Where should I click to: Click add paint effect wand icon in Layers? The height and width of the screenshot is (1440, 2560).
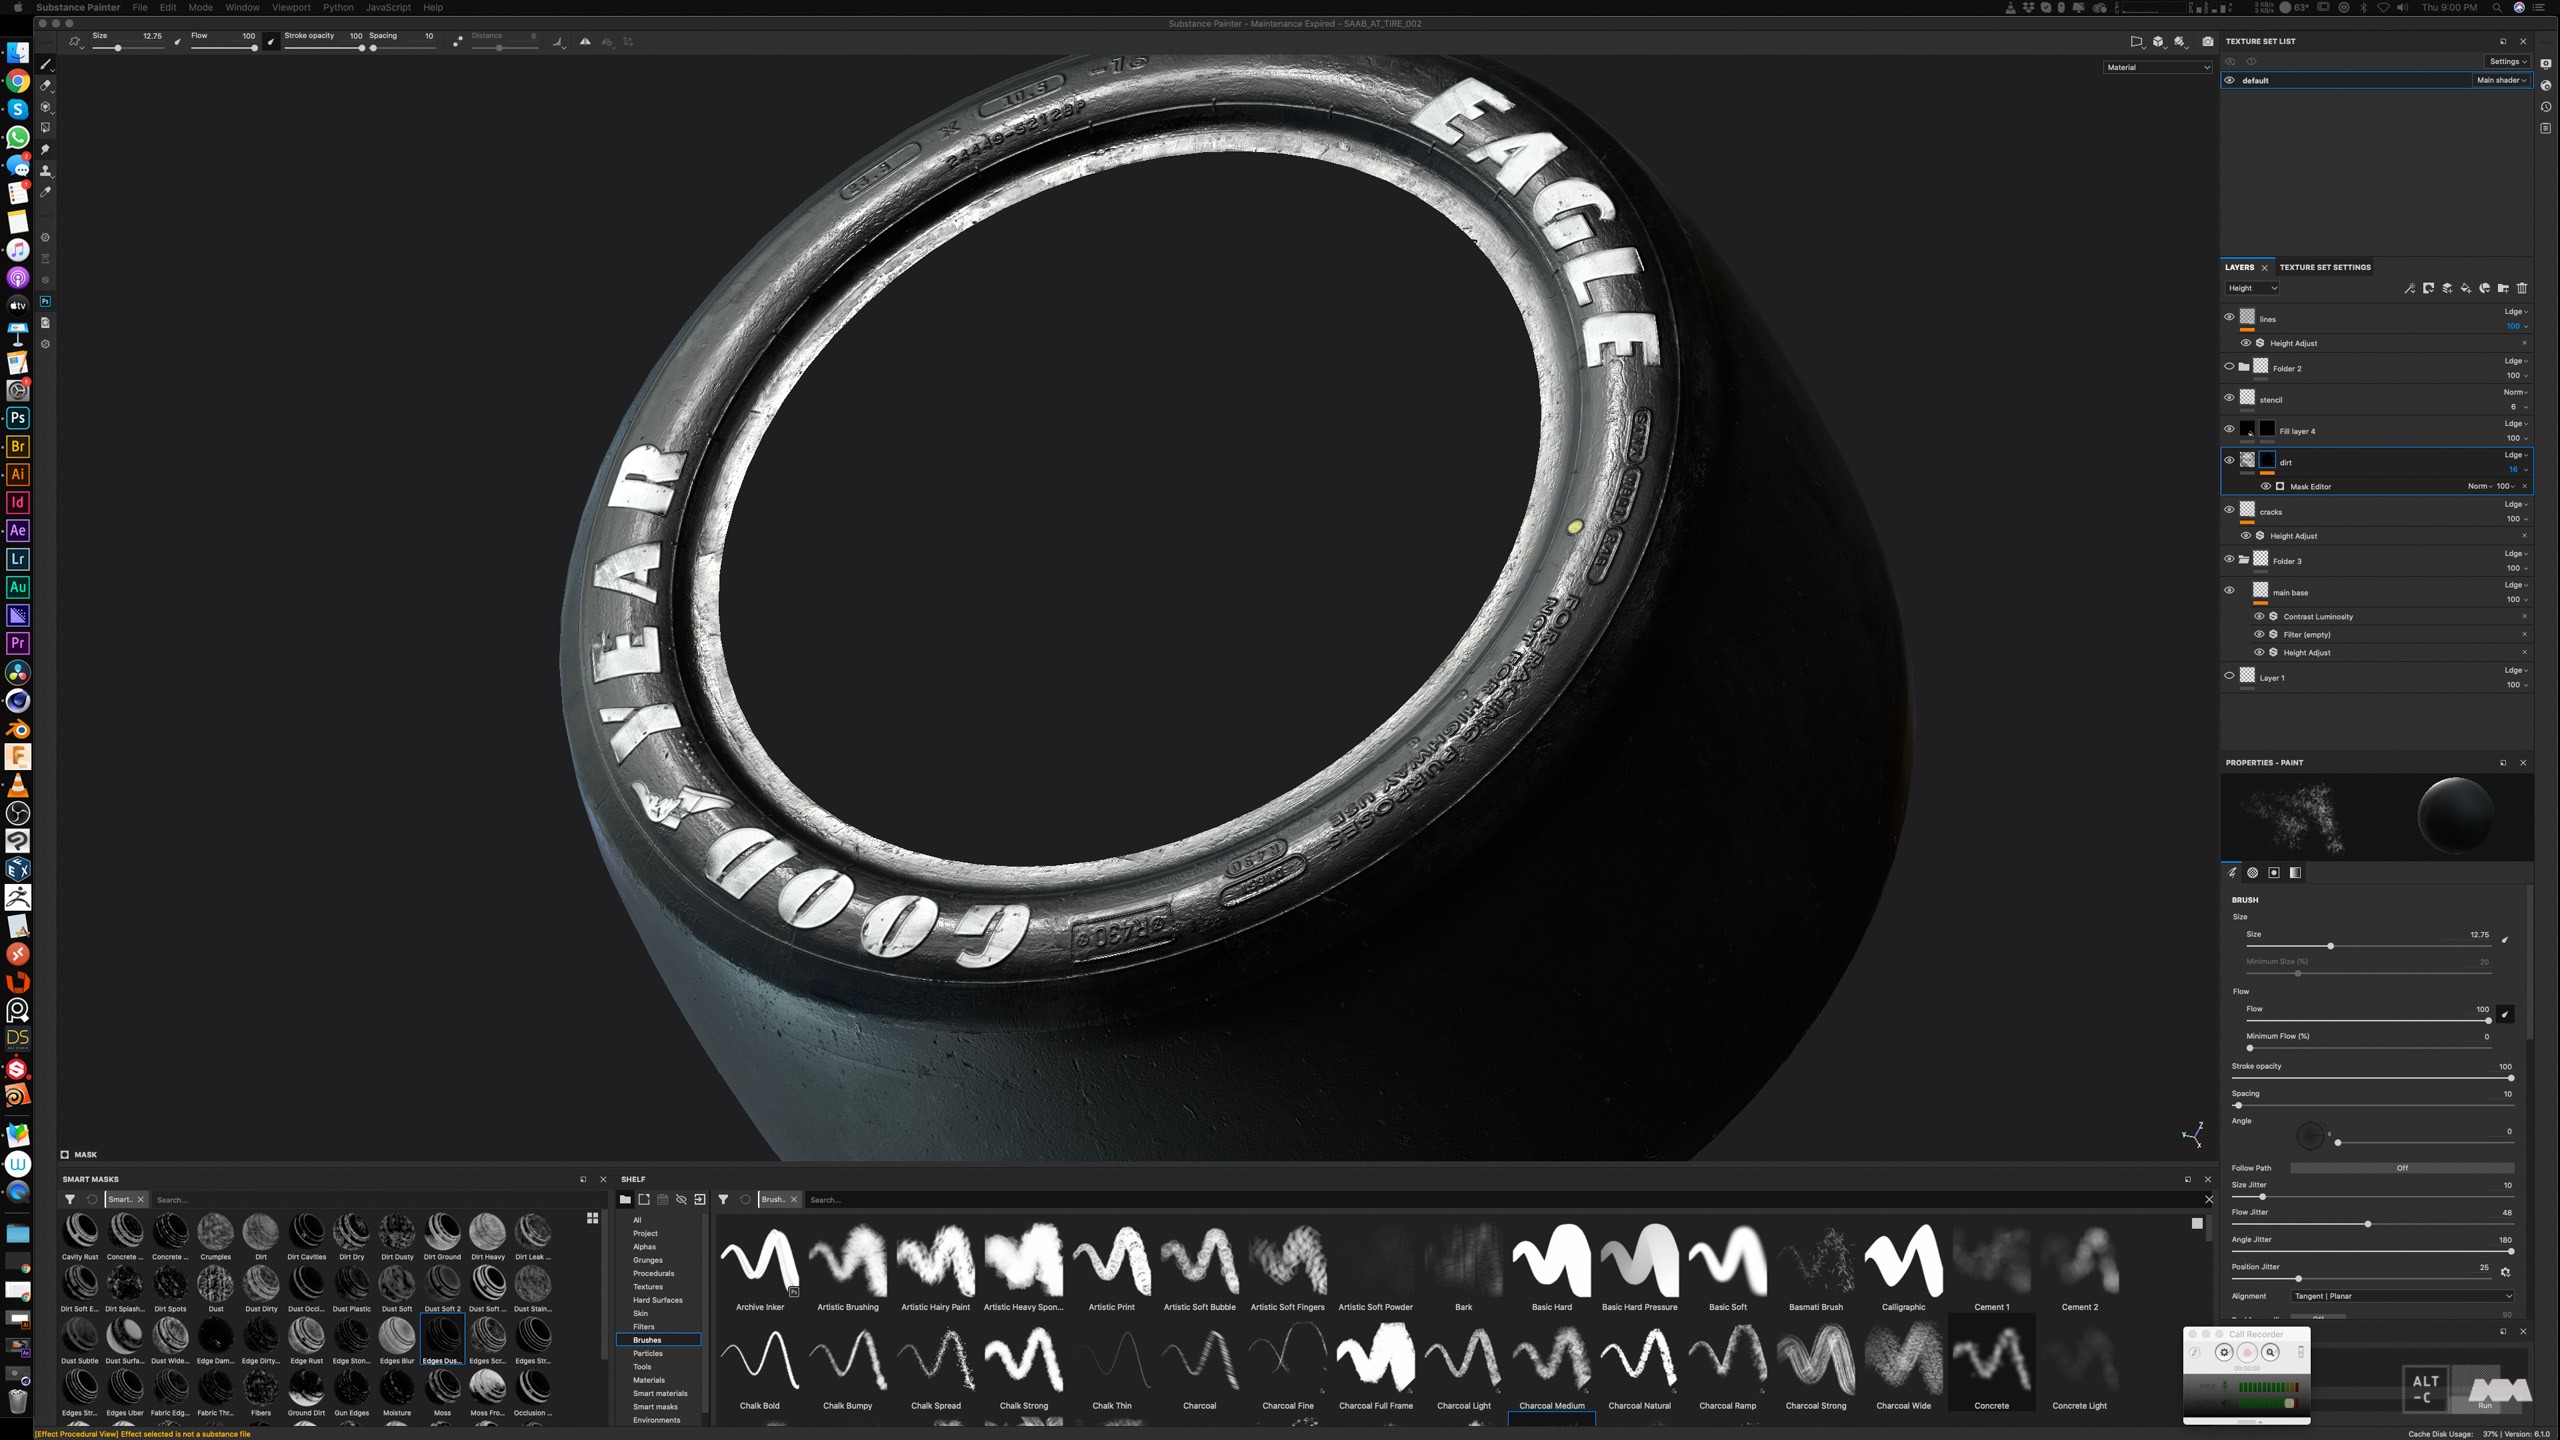click(2410, 289)
